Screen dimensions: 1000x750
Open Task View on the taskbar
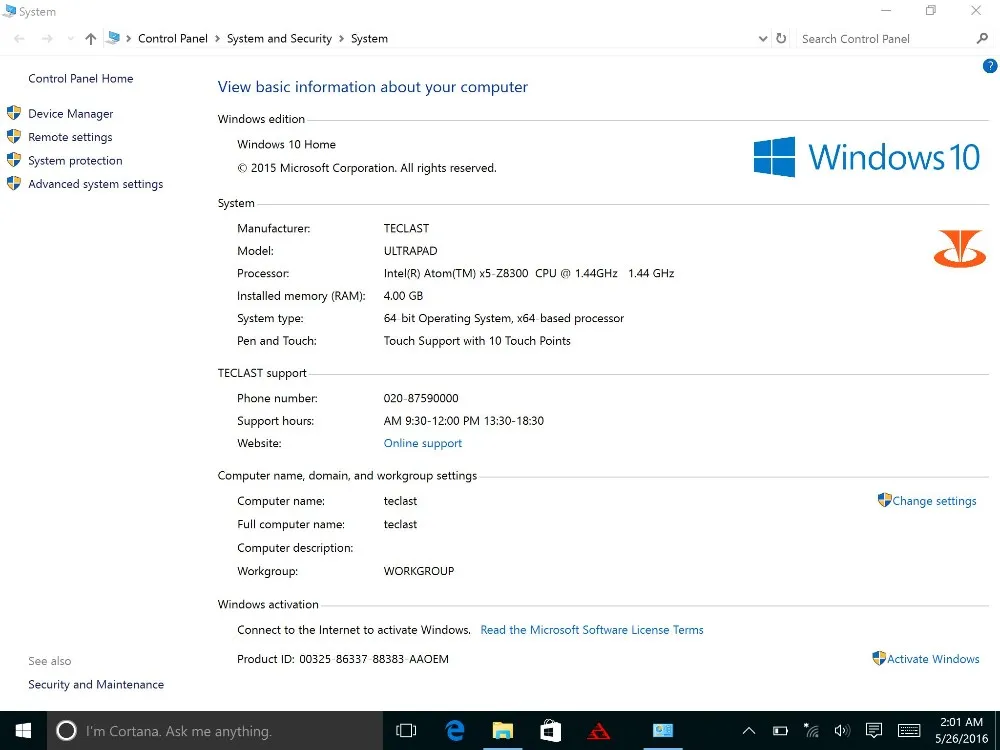pyautogui.click(x=406, y=731)
